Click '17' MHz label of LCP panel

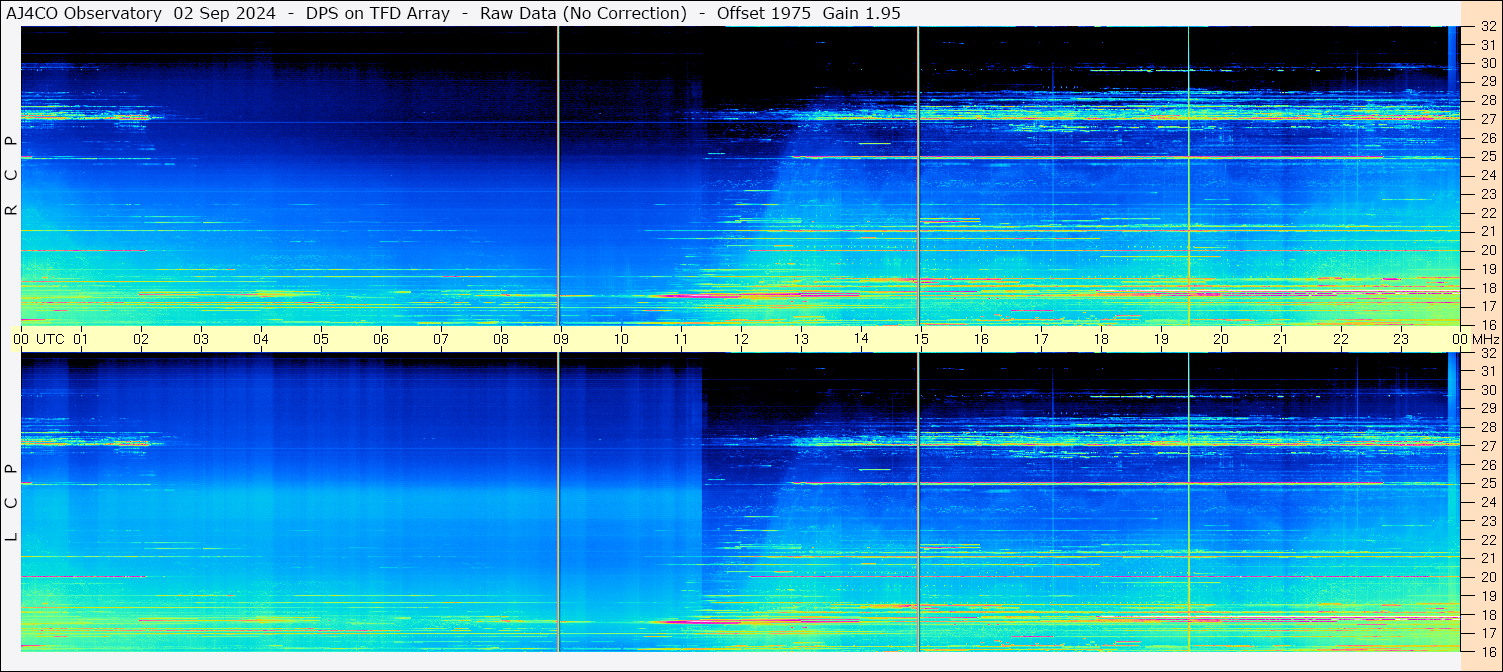[1488, 633]
